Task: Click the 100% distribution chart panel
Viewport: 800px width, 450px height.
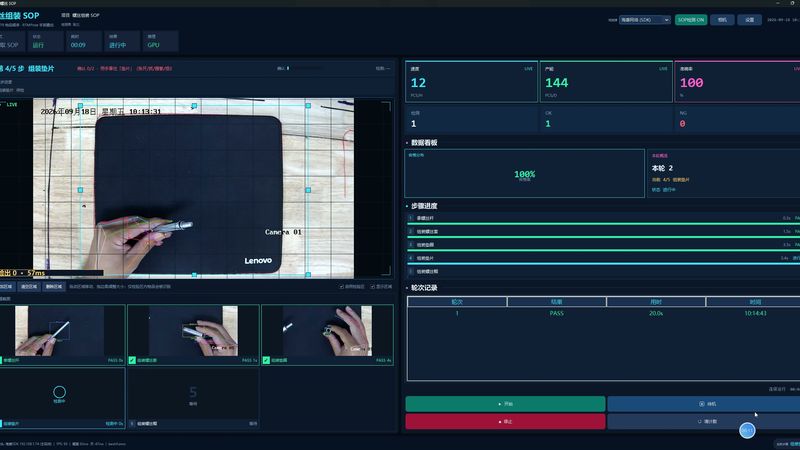Action: [524, 173]
